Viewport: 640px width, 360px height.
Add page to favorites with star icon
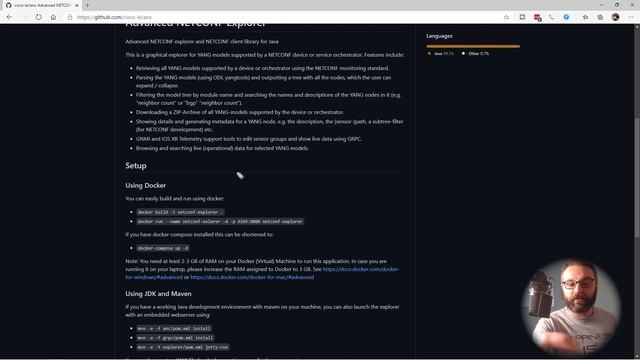(506, 17)
